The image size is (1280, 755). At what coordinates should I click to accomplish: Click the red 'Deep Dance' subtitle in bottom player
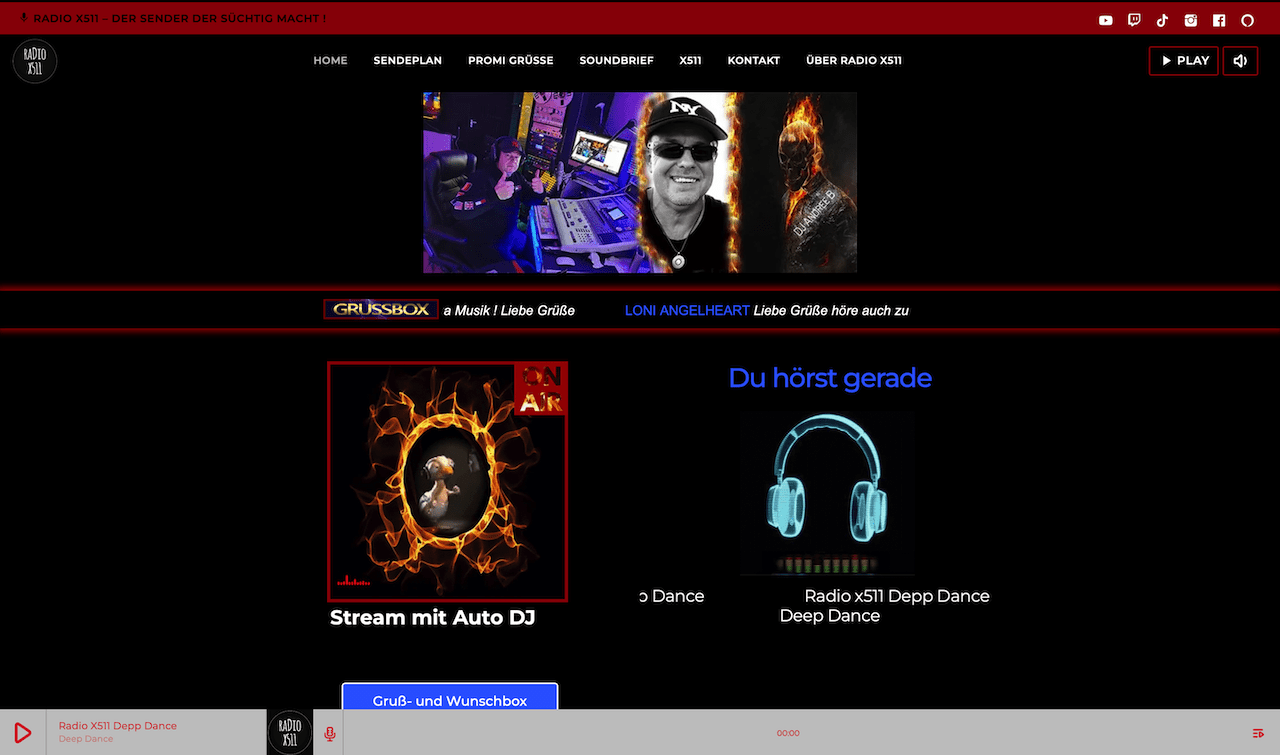pos(86,739)
